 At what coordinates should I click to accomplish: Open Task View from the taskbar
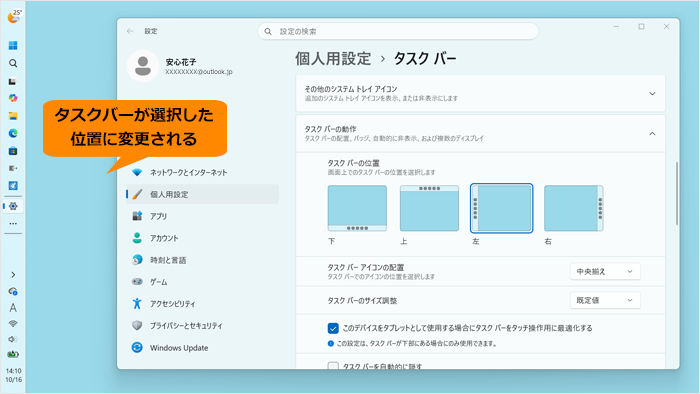[12, 81]
